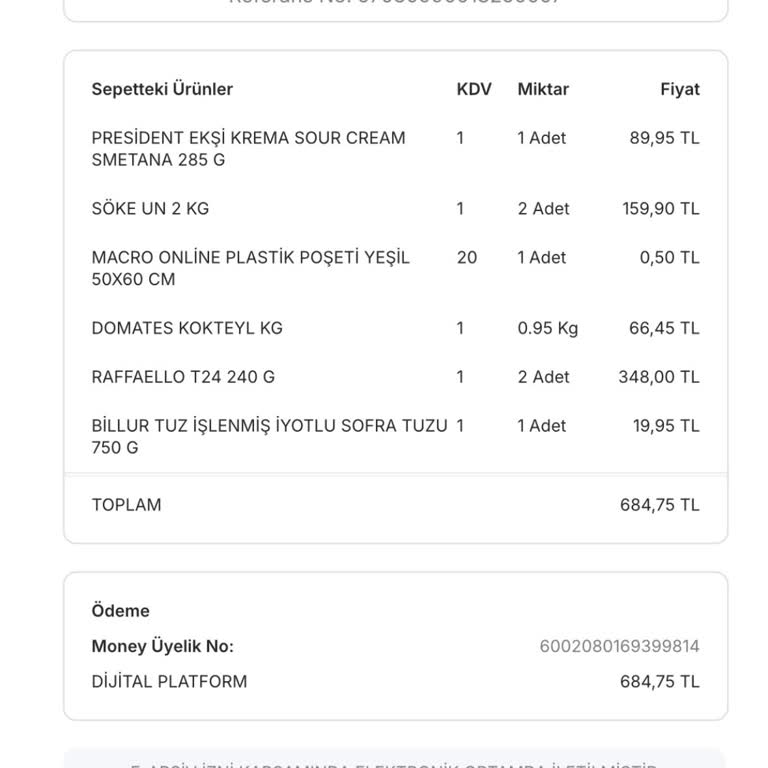This screenshot has height=768, width=768.
Task: Click the 159,90 TL price
Action: tap(661, 208)
